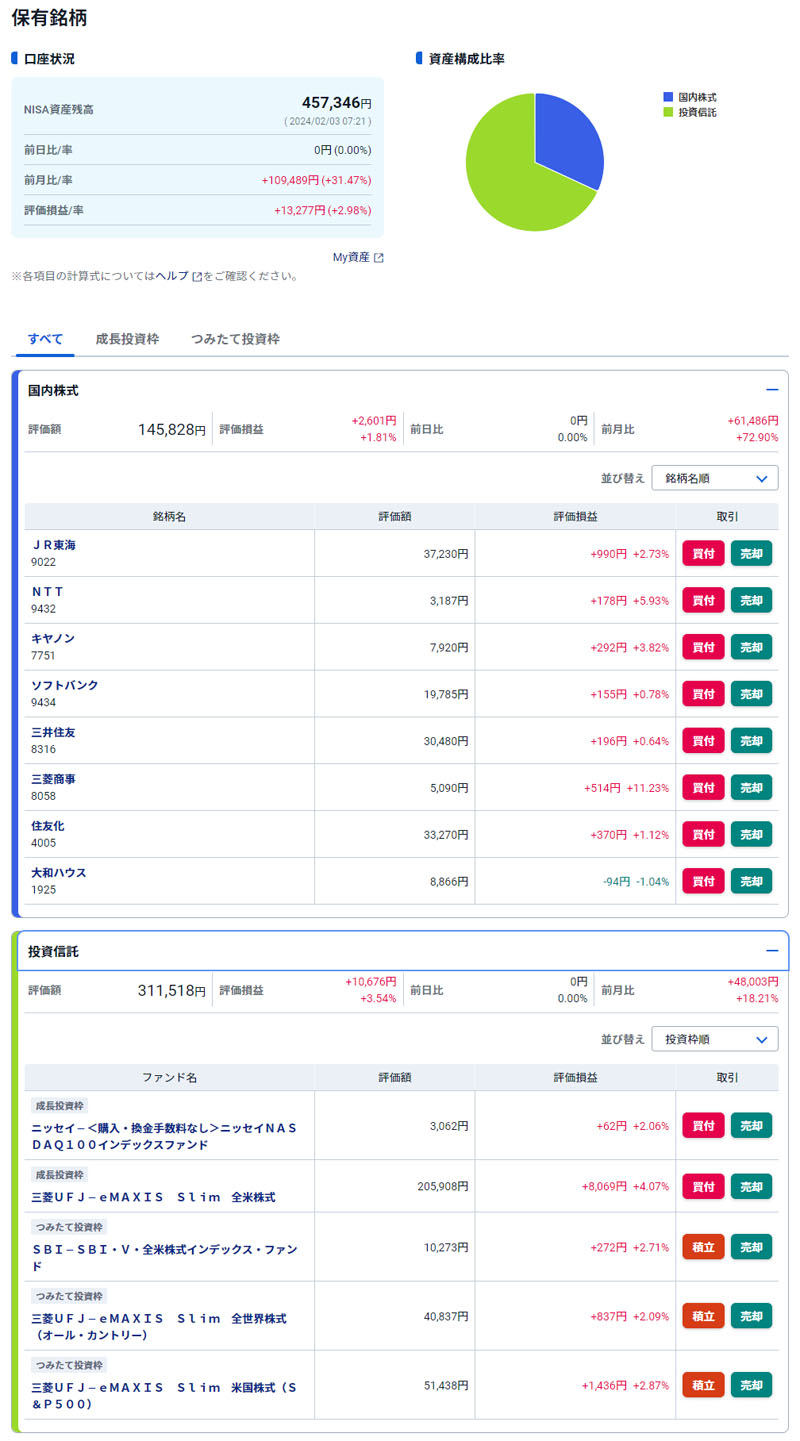The height and width of the screenshot is (1441, 800).
Task: Click the blue 国内株式 legend swatch
Action: (668, 98)
